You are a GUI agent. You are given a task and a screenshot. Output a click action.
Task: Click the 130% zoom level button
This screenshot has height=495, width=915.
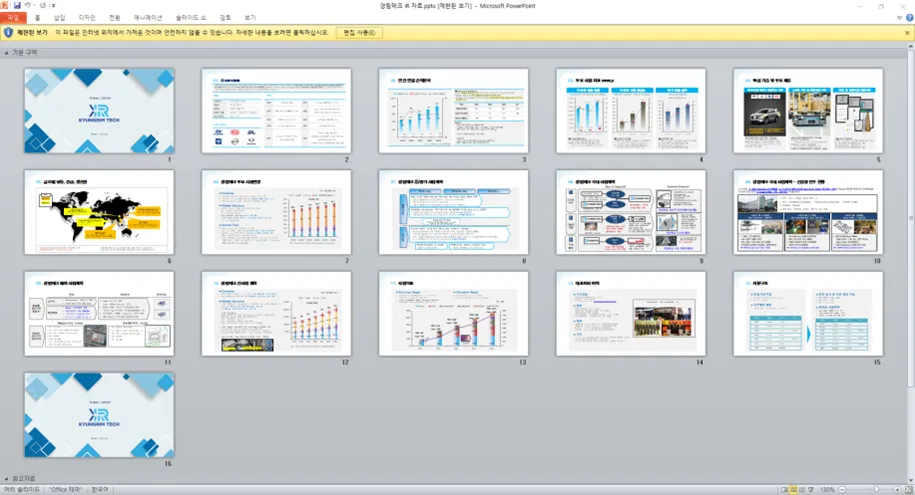pyautogui.click(x=827, y=490)
